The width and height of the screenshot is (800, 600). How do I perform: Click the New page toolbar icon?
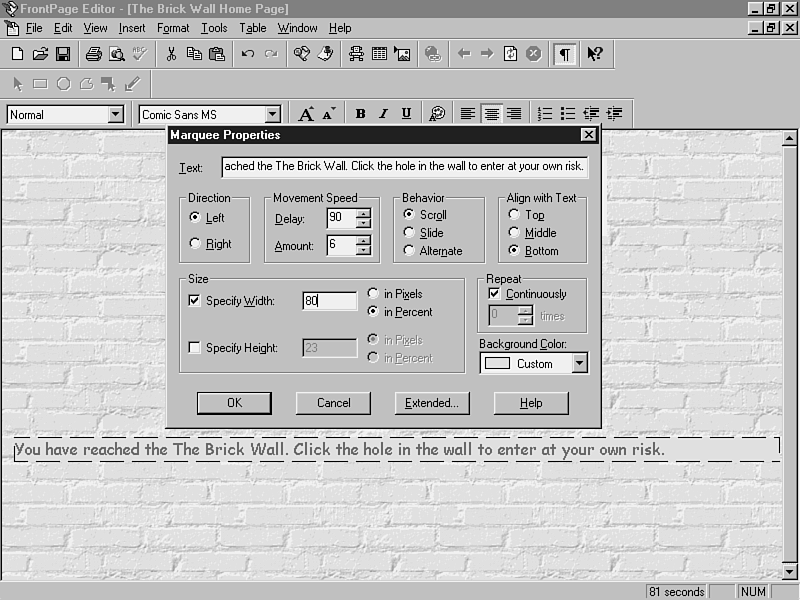(17, 54)
